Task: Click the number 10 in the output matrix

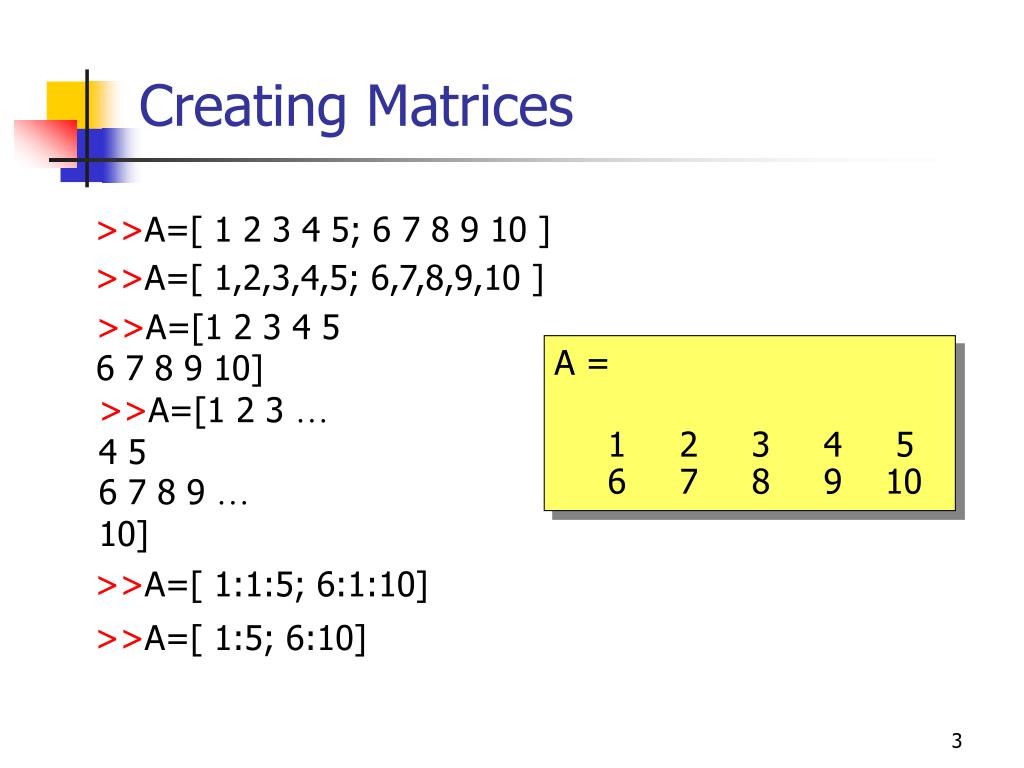Action: click(x=904, y=482)
